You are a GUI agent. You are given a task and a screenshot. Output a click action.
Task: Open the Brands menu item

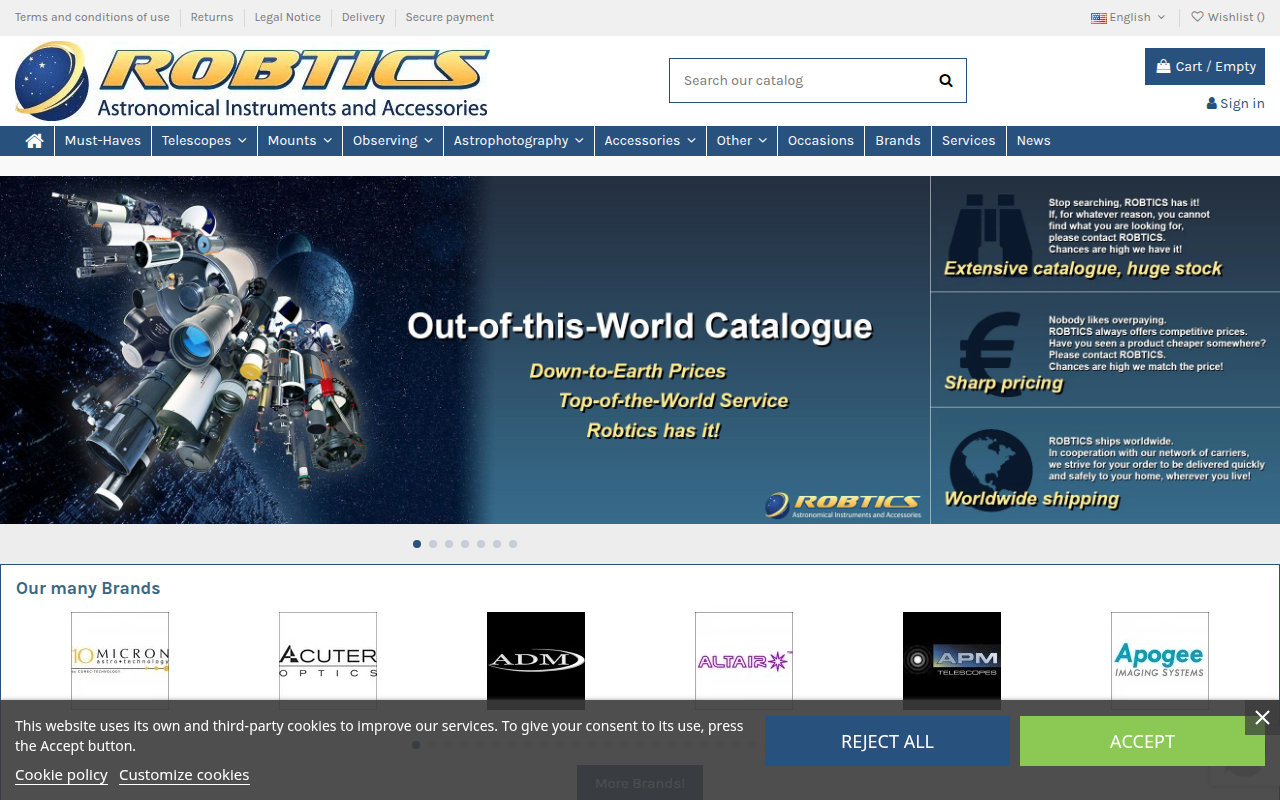[898, 141]
